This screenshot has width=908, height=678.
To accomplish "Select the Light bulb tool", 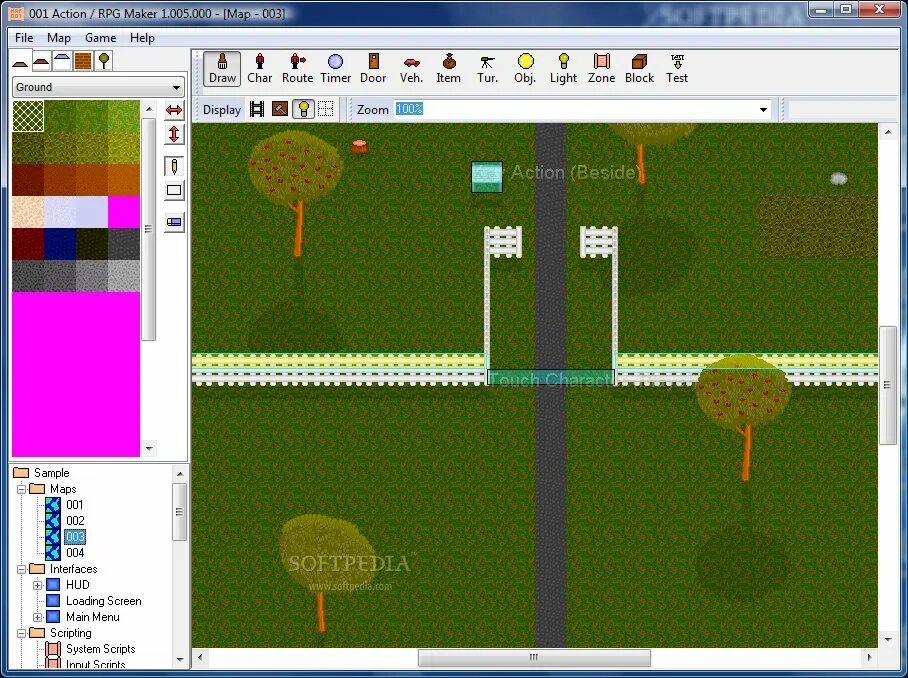I will tap(563, 69).
